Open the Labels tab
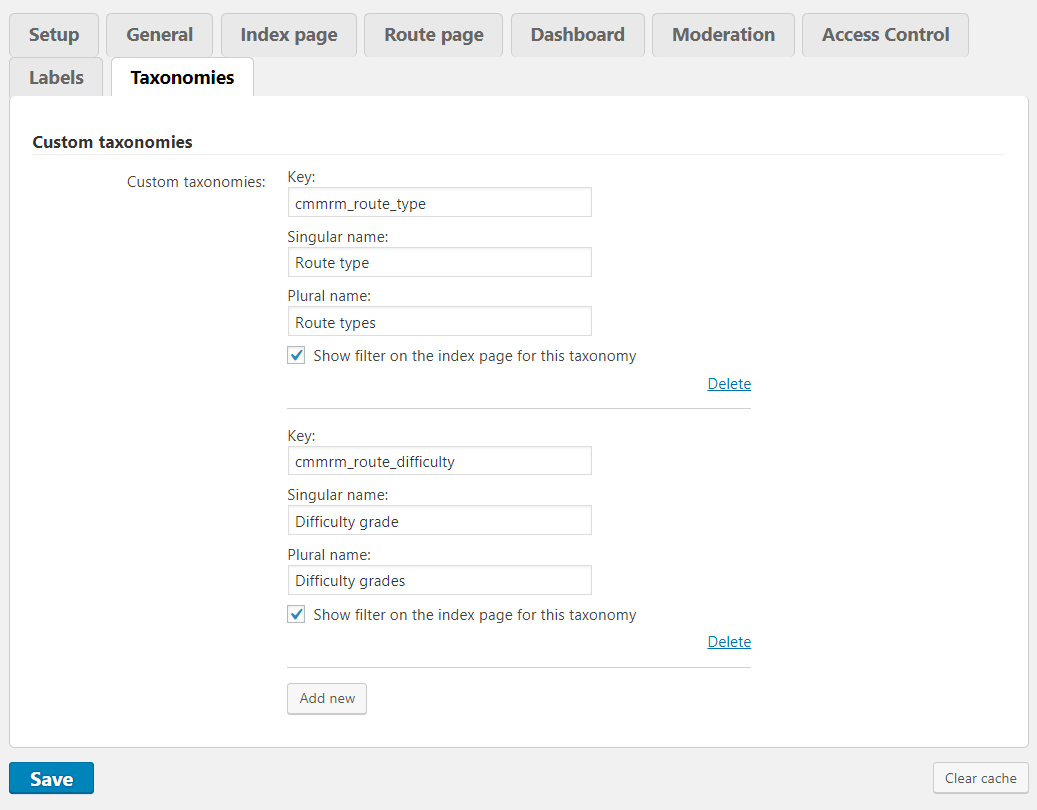The width and height of the screenshot is (1037, 810). 56,78
